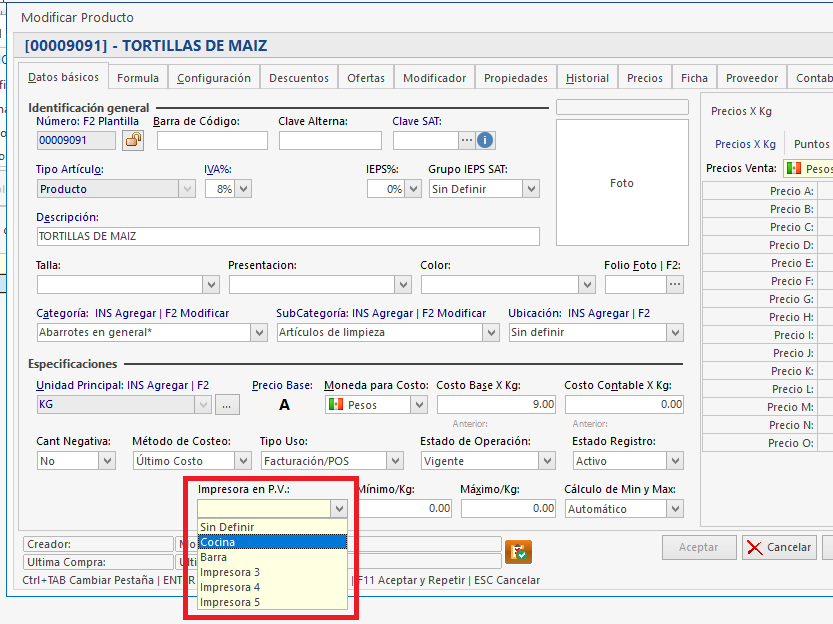Screen dimensions: 833x624
Task: Go to the Proveedor tab
Action: point(752,78)
